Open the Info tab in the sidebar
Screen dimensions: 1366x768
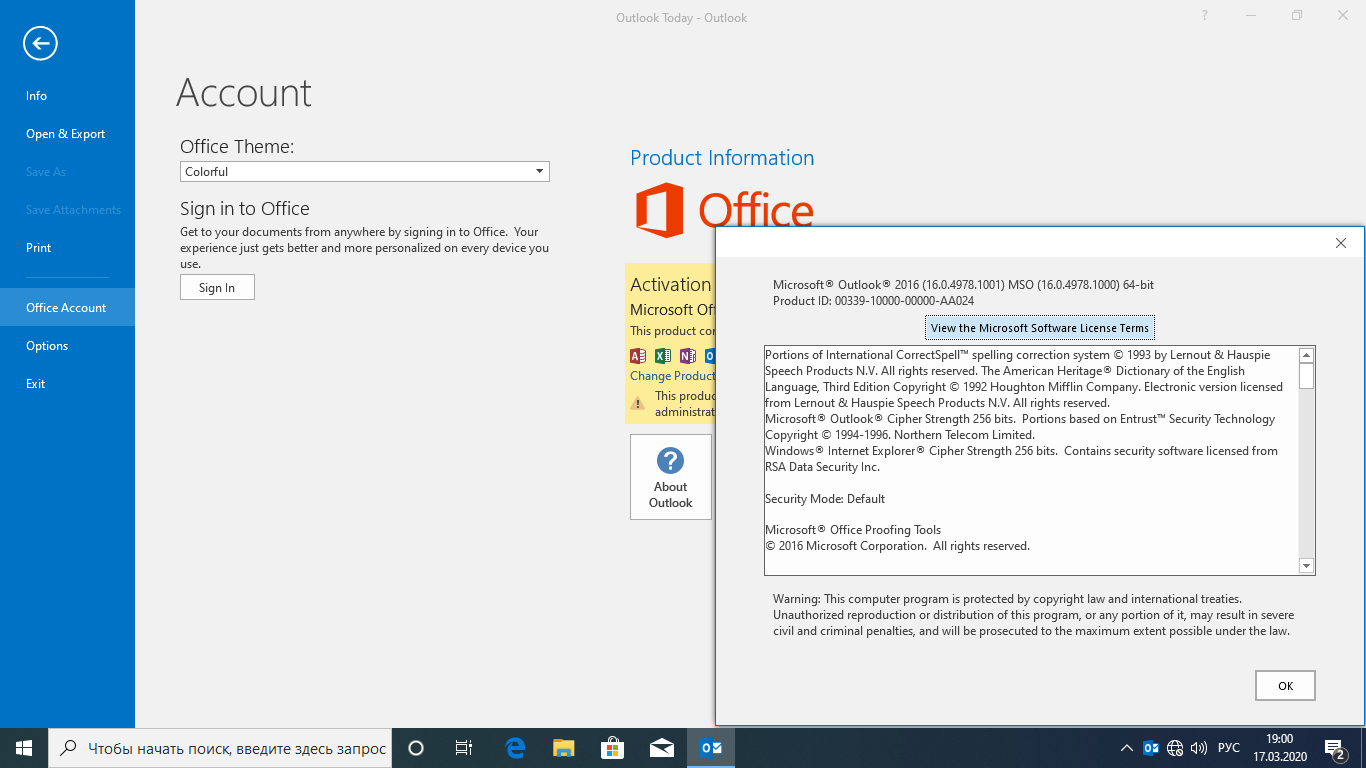point(67,96)
